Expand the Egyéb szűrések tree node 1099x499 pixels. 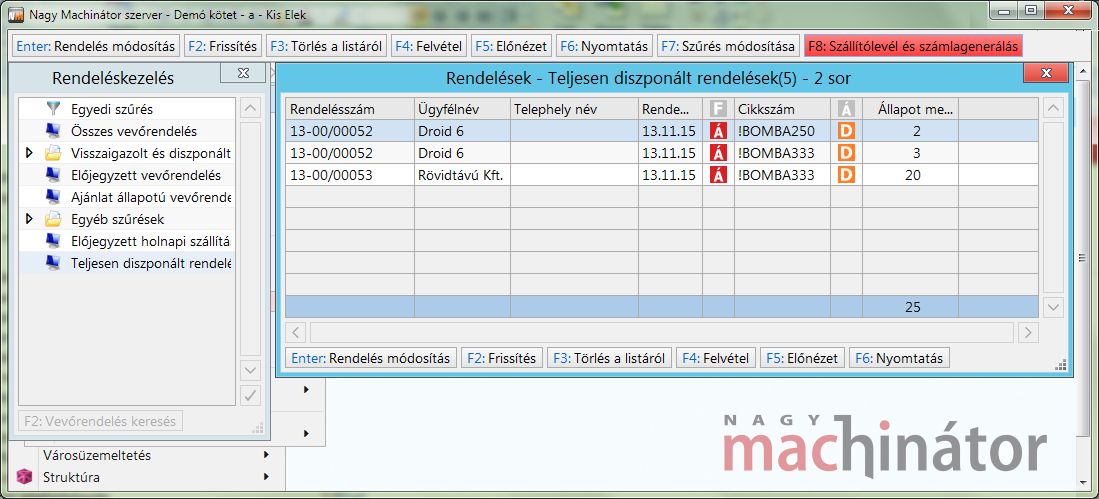29,219
